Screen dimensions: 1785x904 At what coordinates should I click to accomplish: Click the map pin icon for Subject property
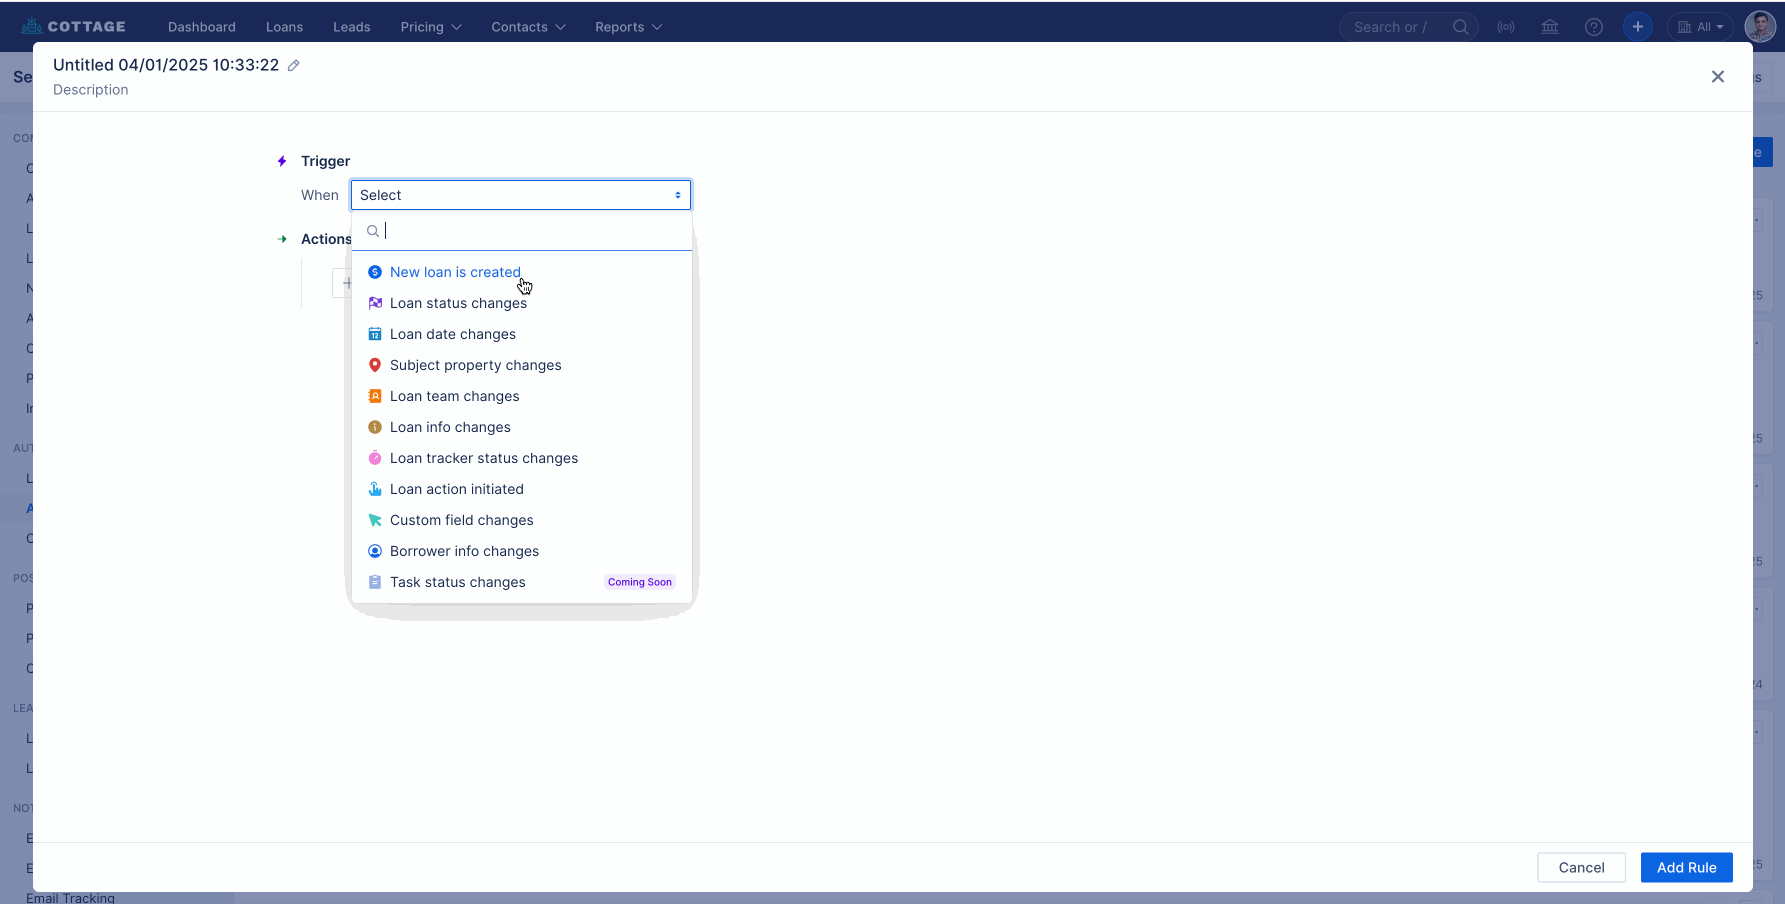(375, 365)
